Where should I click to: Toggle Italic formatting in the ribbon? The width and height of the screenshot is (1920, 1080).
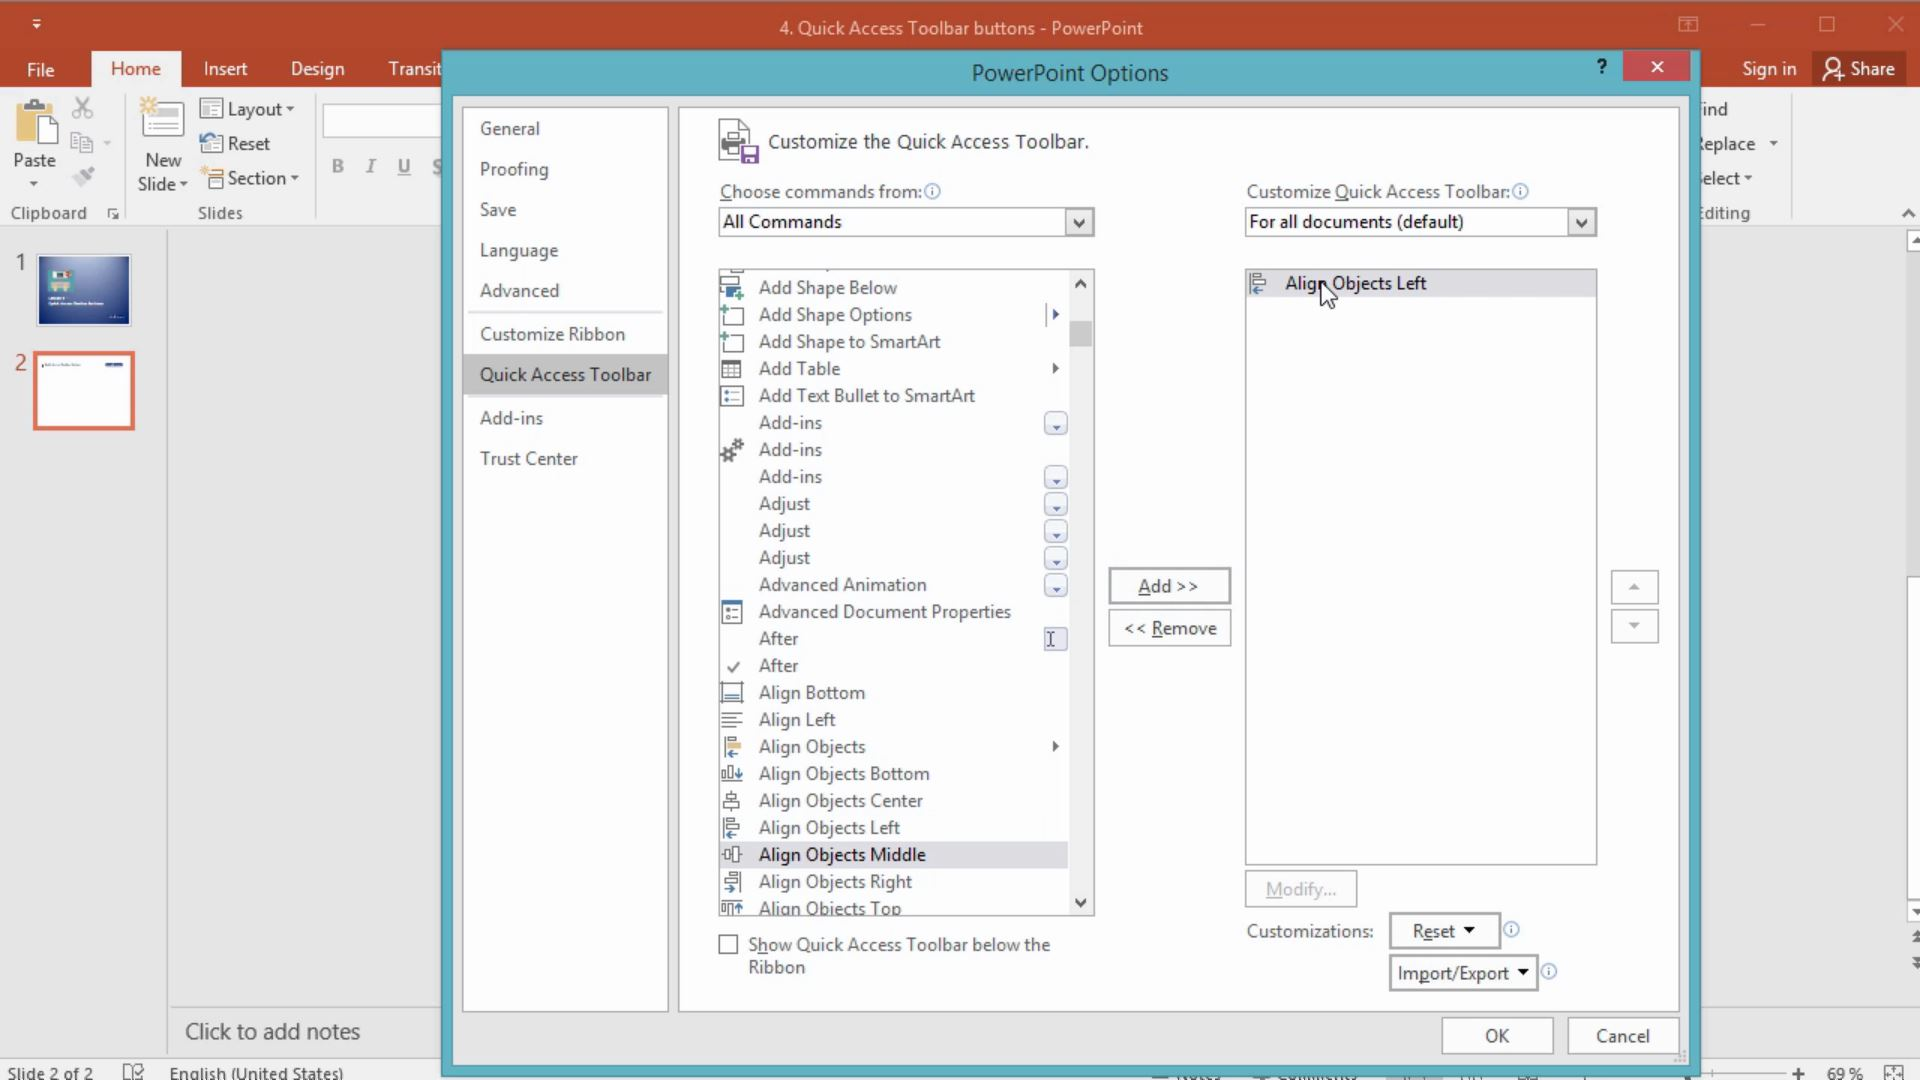coord(370,165)
